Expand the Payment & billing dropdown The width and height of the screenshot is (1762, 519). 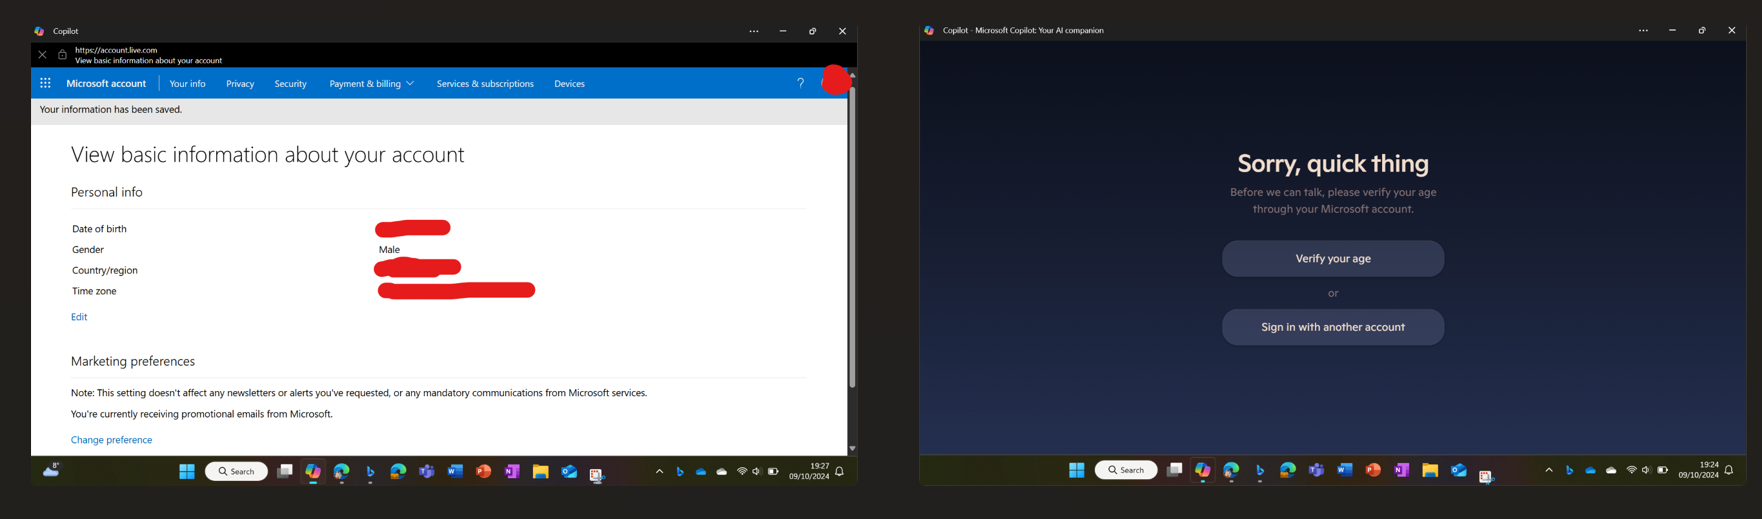pyautogui.click(x=372, y=84)
